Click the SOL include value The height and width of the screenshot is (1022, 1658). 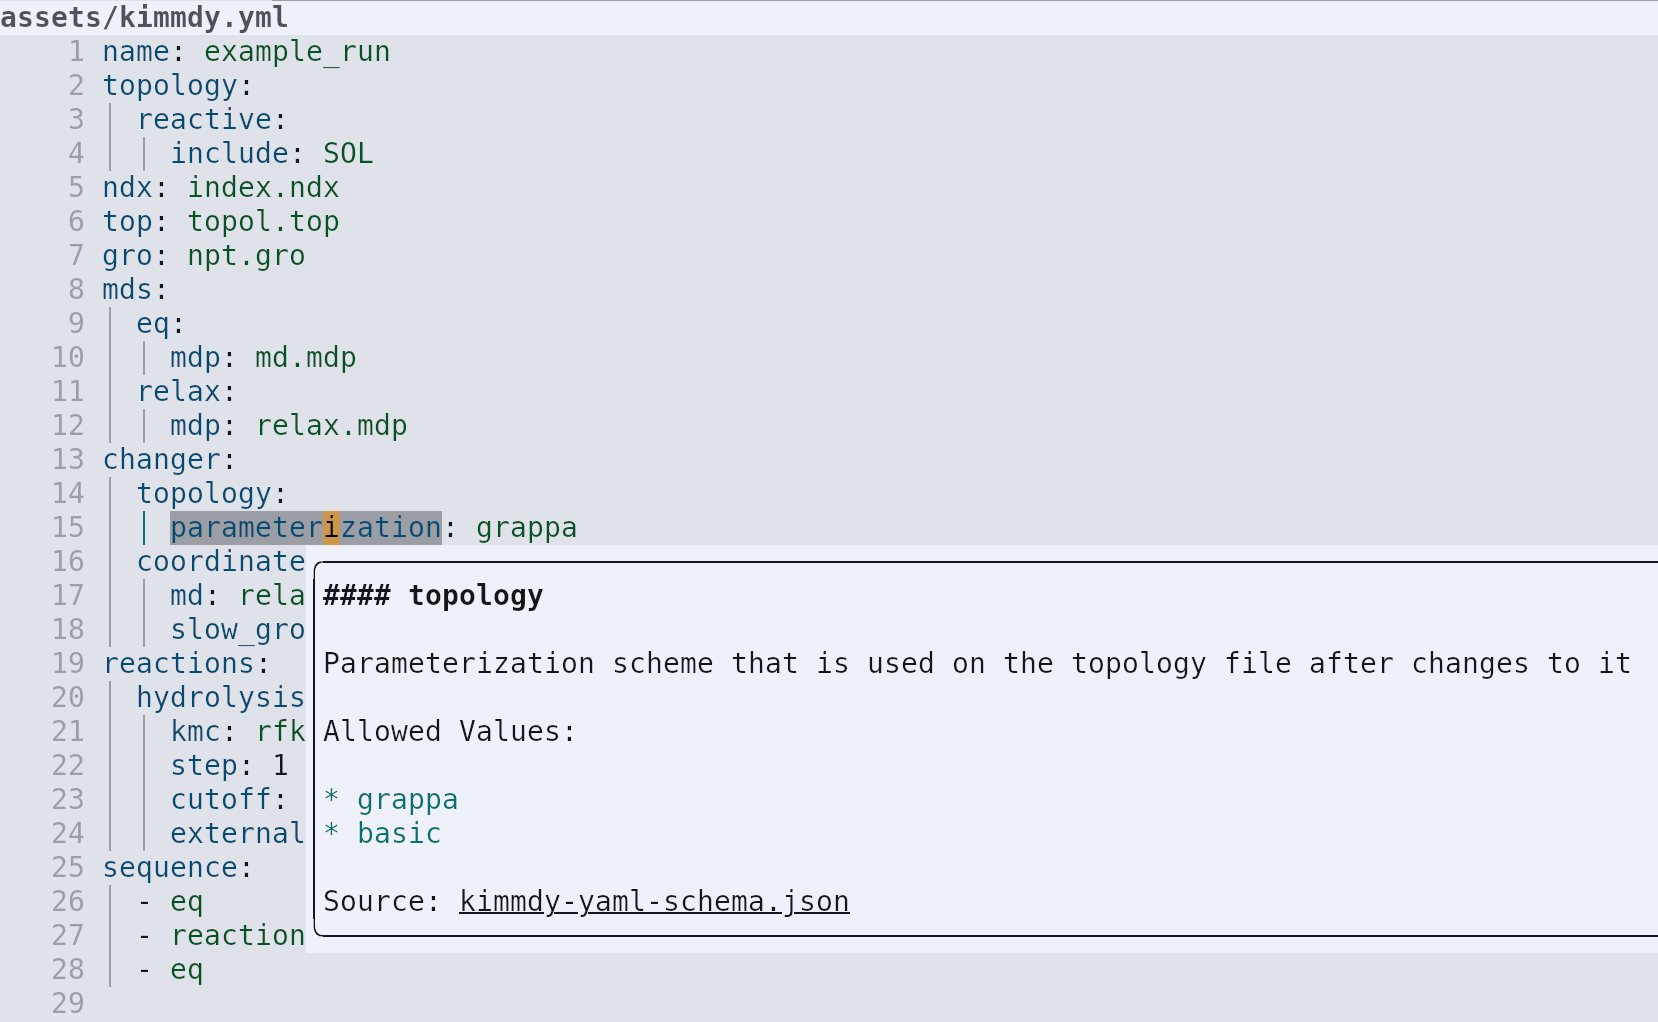pos(348,153)
